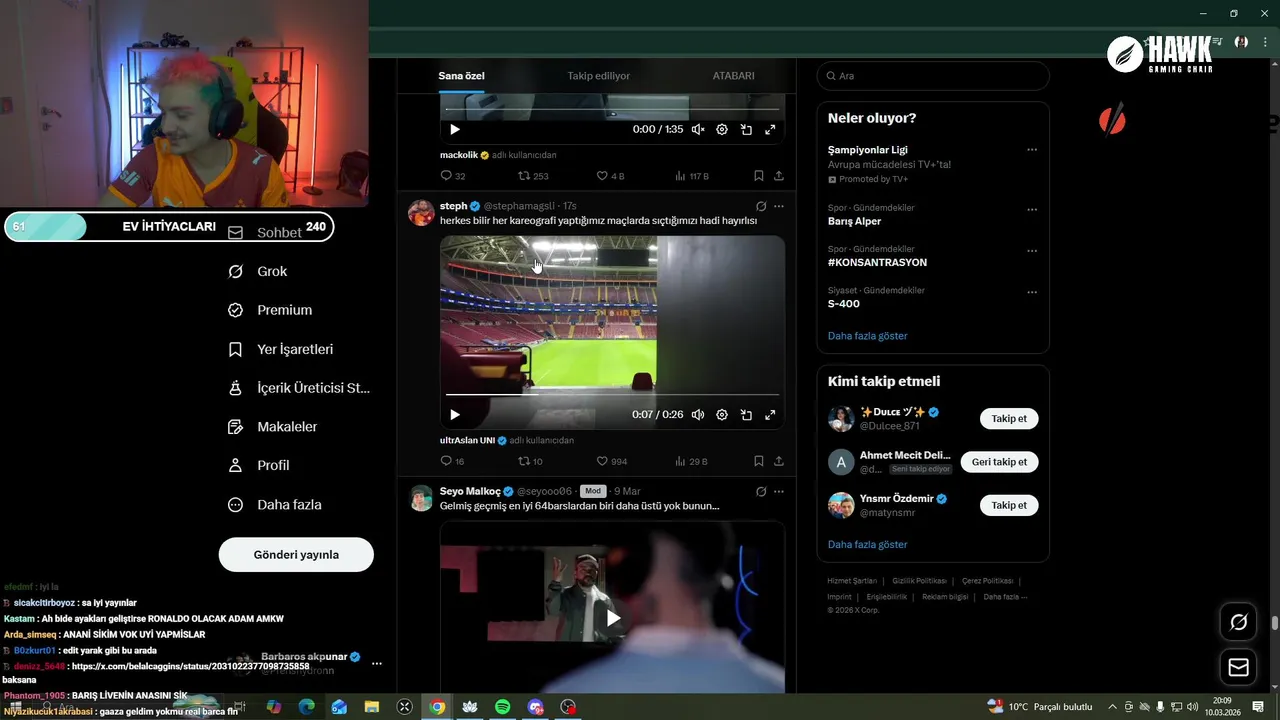Open the Daha fazla menu
This screenshot has width=1280, height=720.
275,505
